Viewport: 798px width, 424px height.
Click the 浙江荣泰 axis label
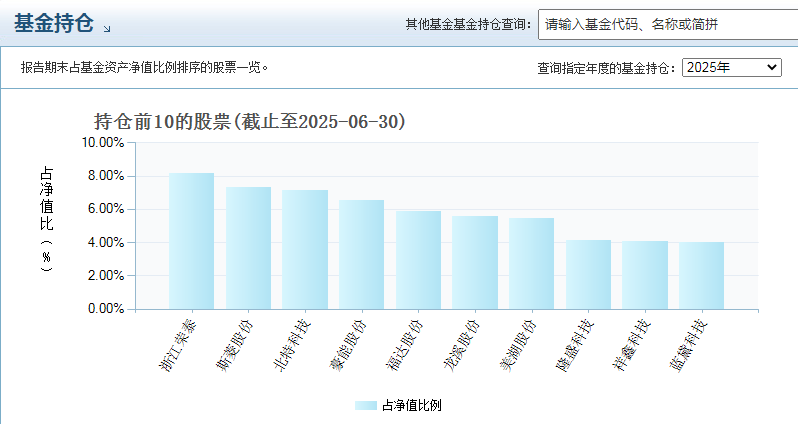pyautogui.click(x=178, y=346)
